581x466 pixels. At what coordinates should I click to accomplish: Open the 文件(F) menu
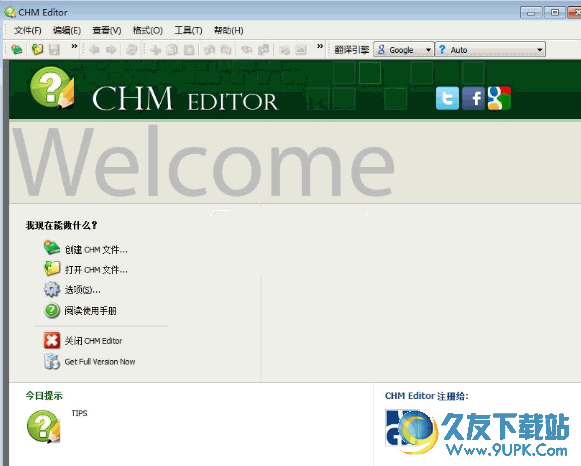[x=27, y=30]
